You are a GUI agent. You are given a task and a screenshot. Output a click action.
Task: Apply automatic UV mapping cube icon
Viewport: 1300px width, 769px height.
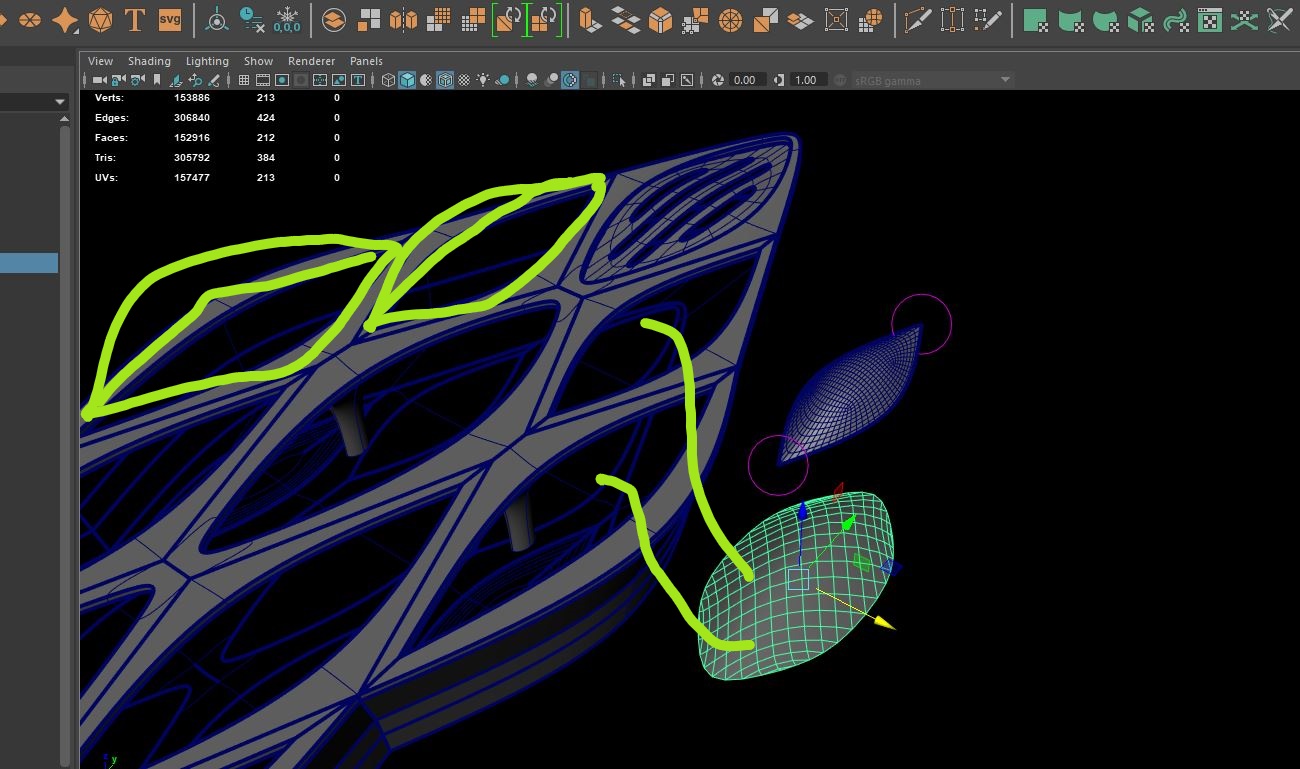pyautogui.click(x=1140, y=19)
